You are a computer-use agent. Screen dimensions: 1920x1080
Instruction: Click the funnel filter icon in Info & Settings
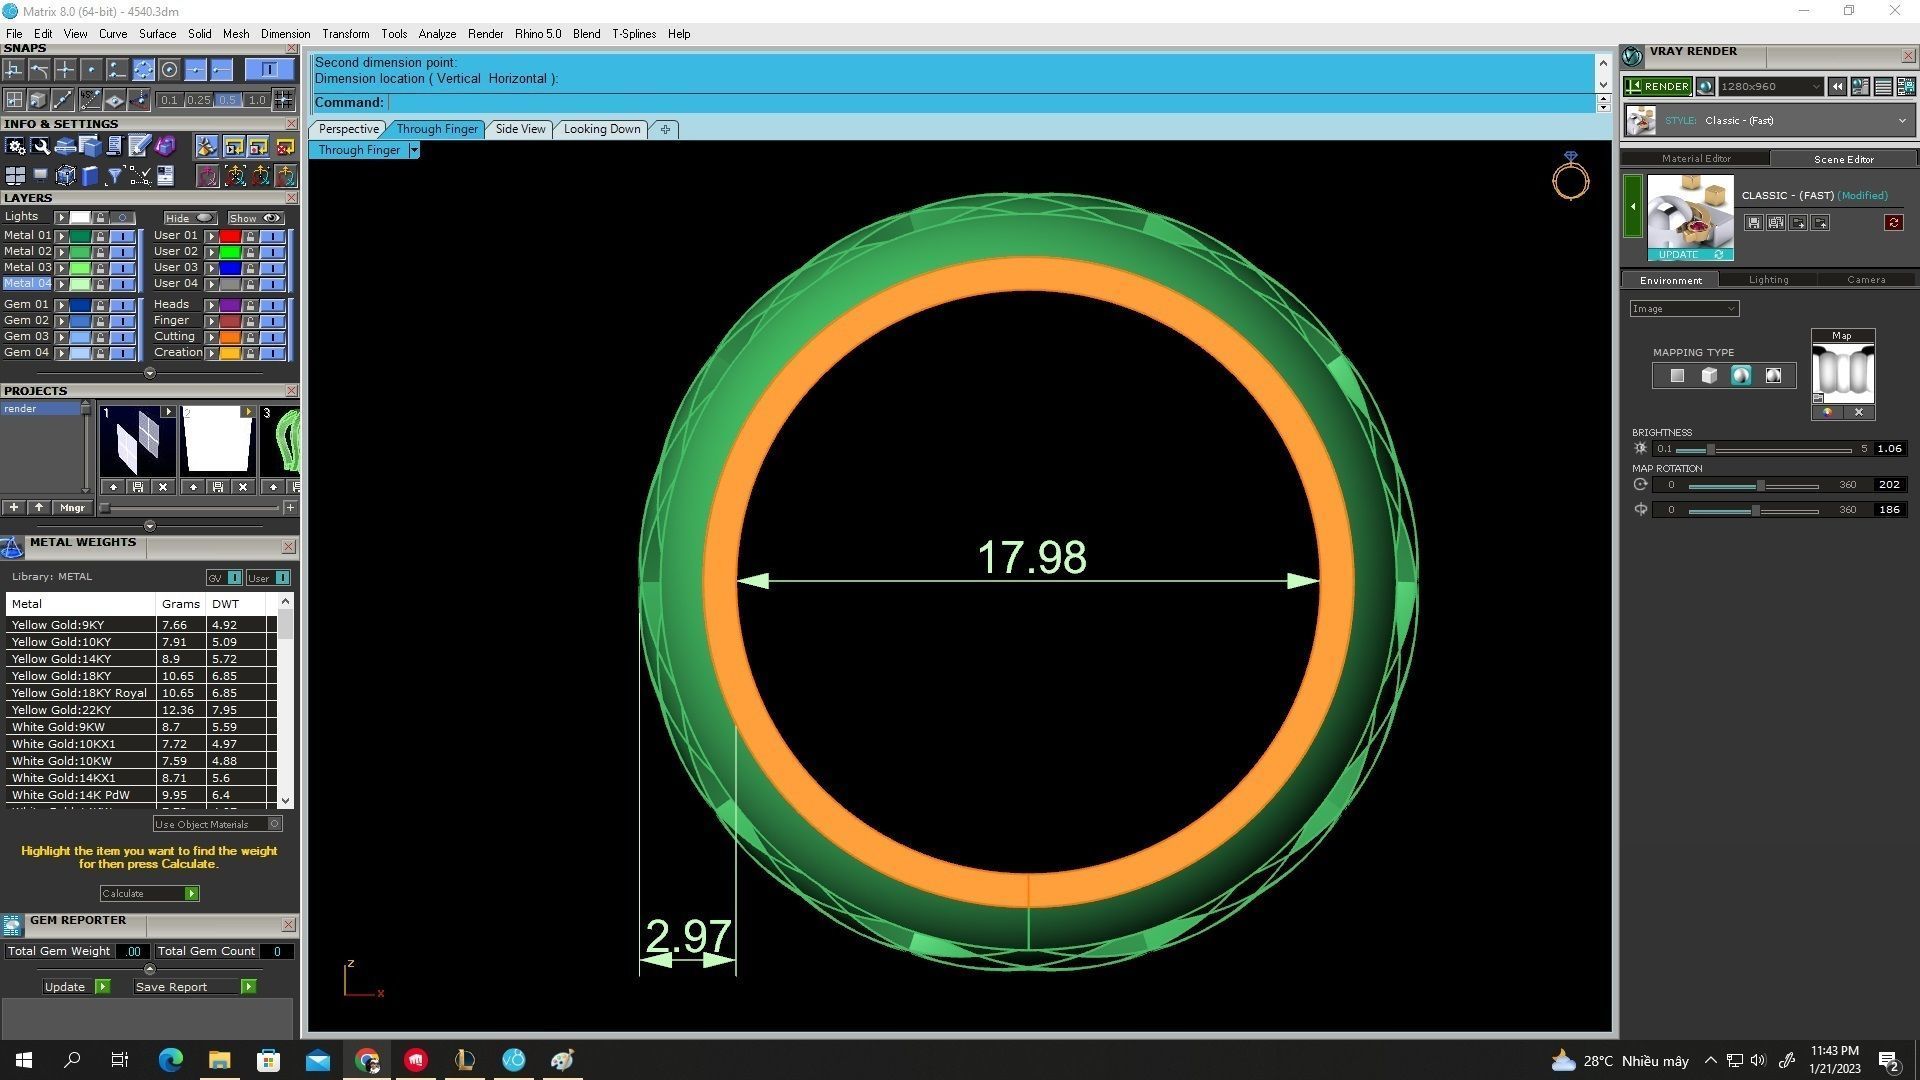(x=114, y=177)
